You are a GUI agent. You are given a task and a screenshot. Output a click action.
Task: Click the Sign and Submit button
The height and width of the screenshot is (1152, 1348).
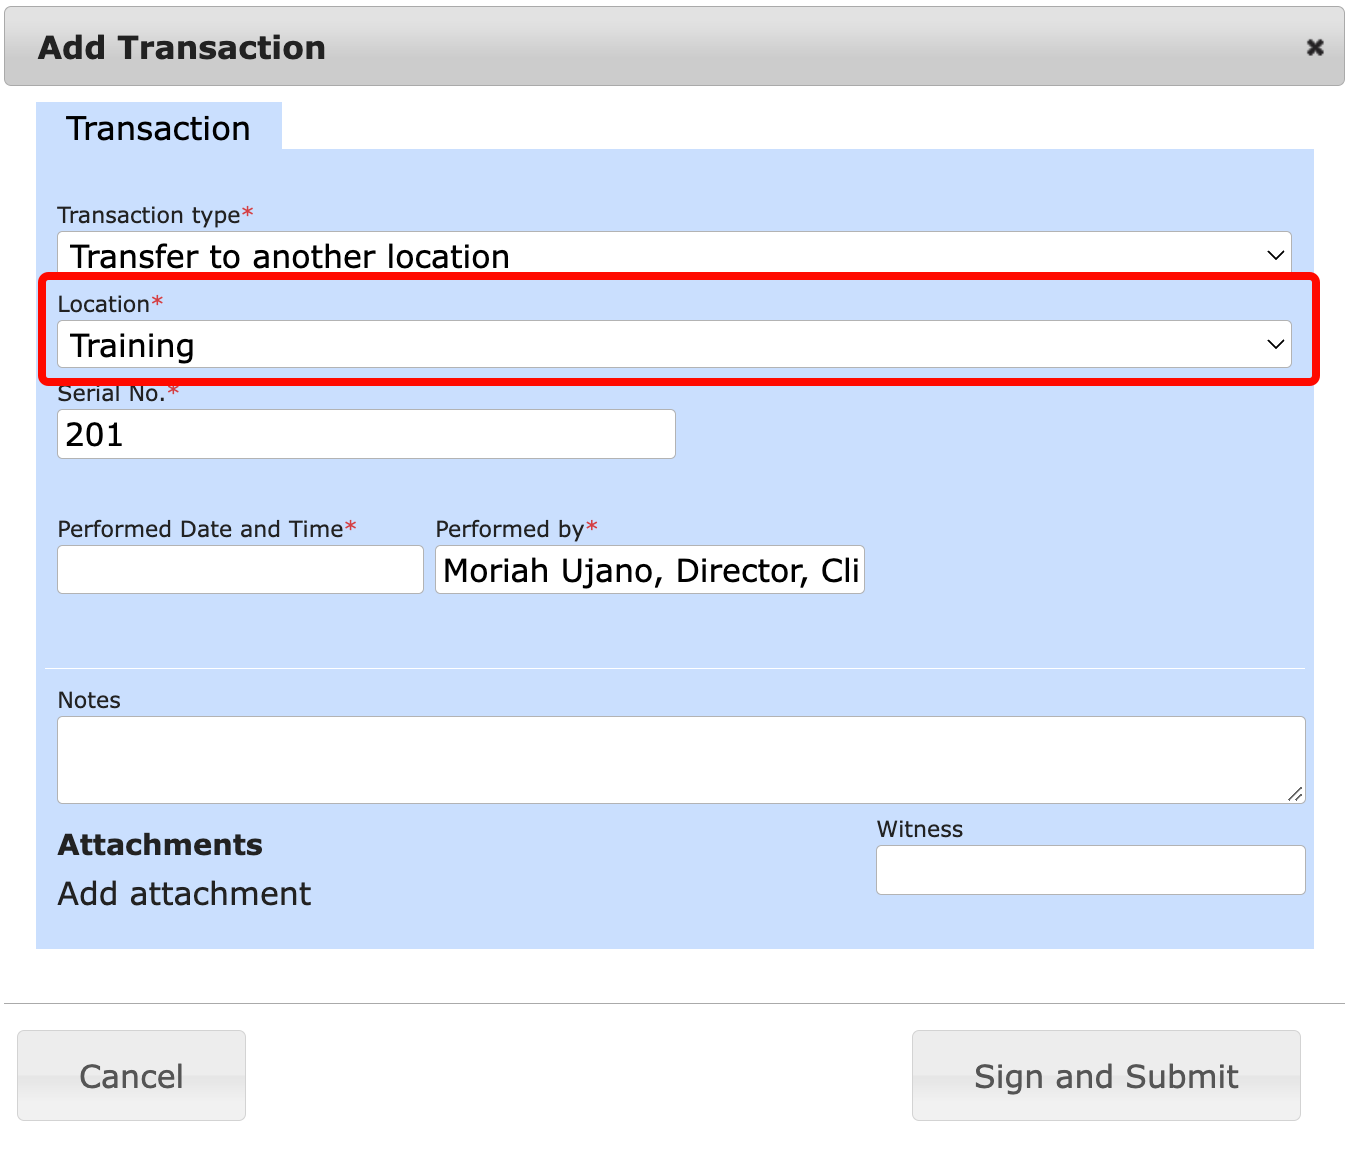pos(1105,1076)
